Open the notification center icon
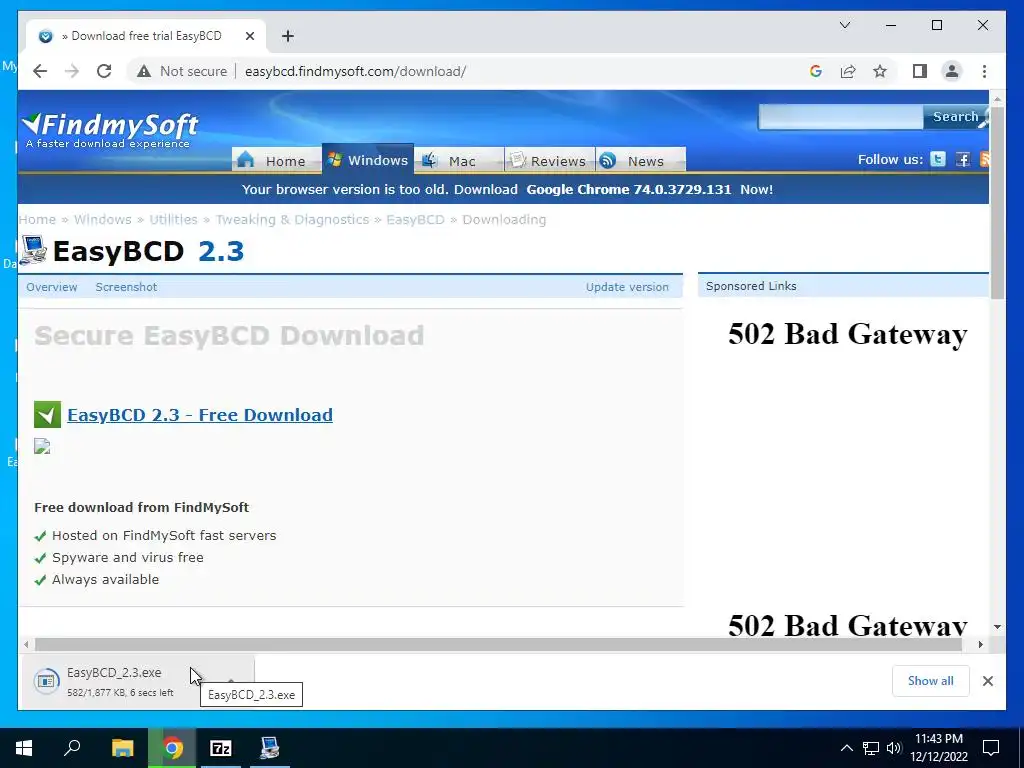This screenshot has width=1024, height=768. (x=991, y=748)
